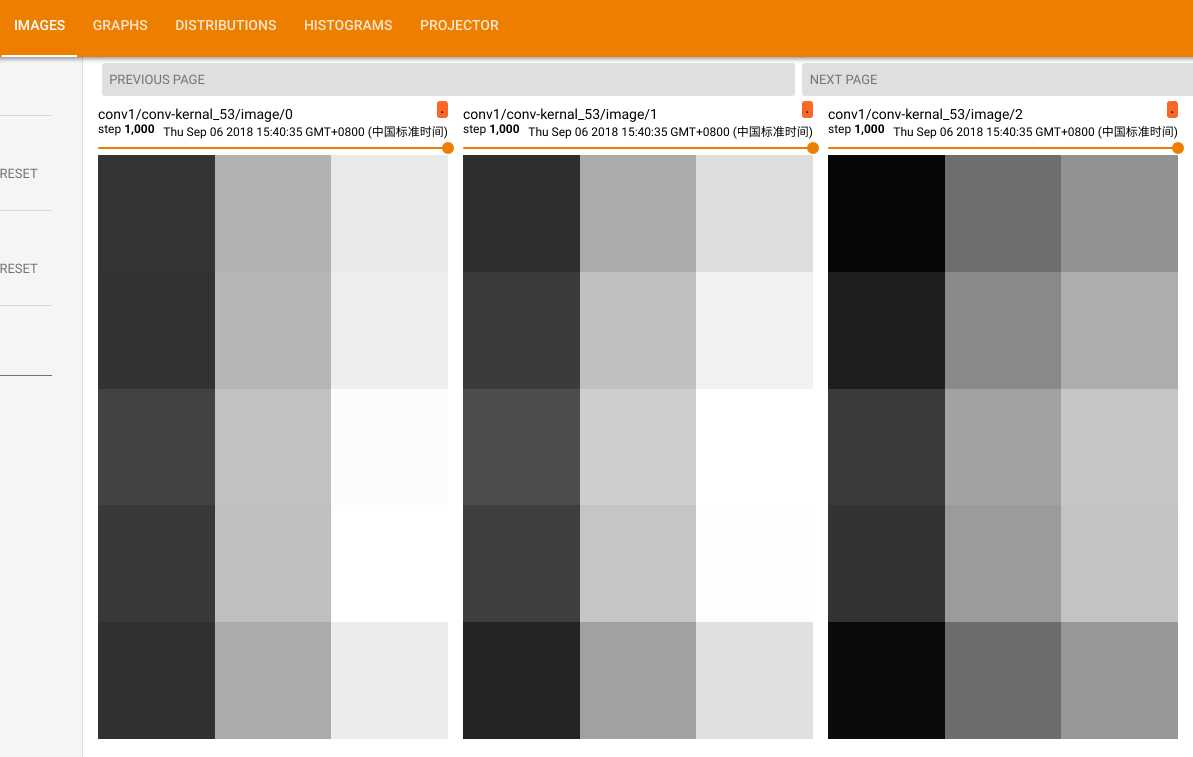Click step 1,000 label under image/0
Screen dimensions: 1193x757
tap(126, 129)
